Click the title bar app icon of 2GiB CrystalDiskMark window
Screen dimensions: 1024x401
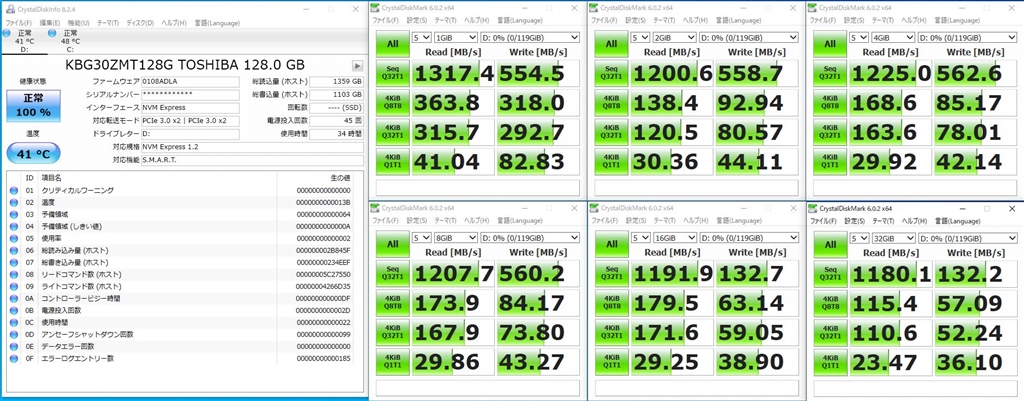click(x=594, y=8)
